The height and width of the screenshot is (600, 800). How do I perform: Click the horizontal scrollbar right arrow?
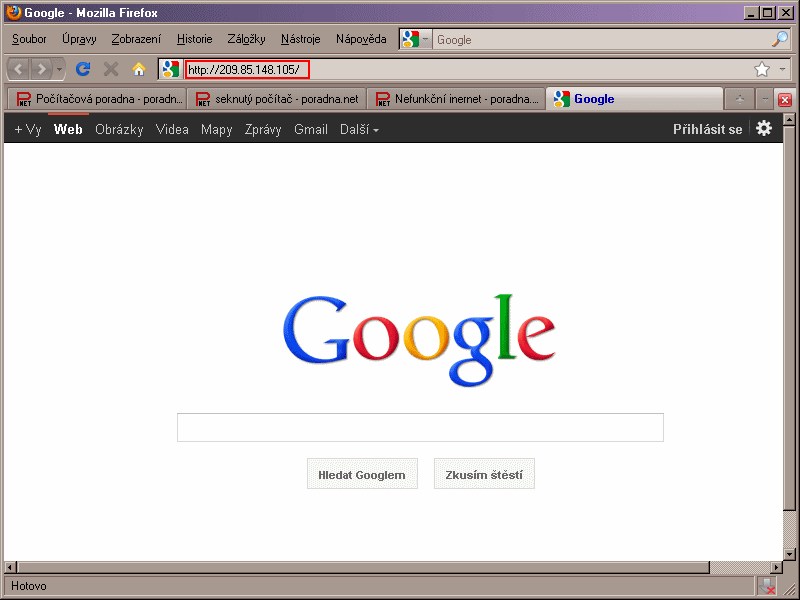click(x=777, y=567)
